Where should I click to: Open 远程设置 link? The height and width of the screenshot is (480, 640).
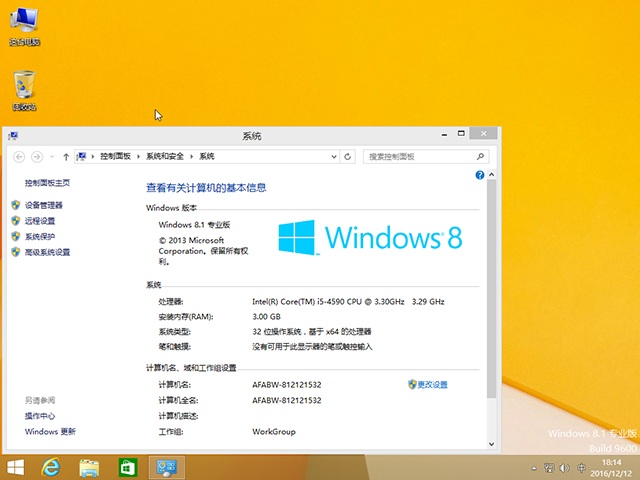tap(40, 221)
